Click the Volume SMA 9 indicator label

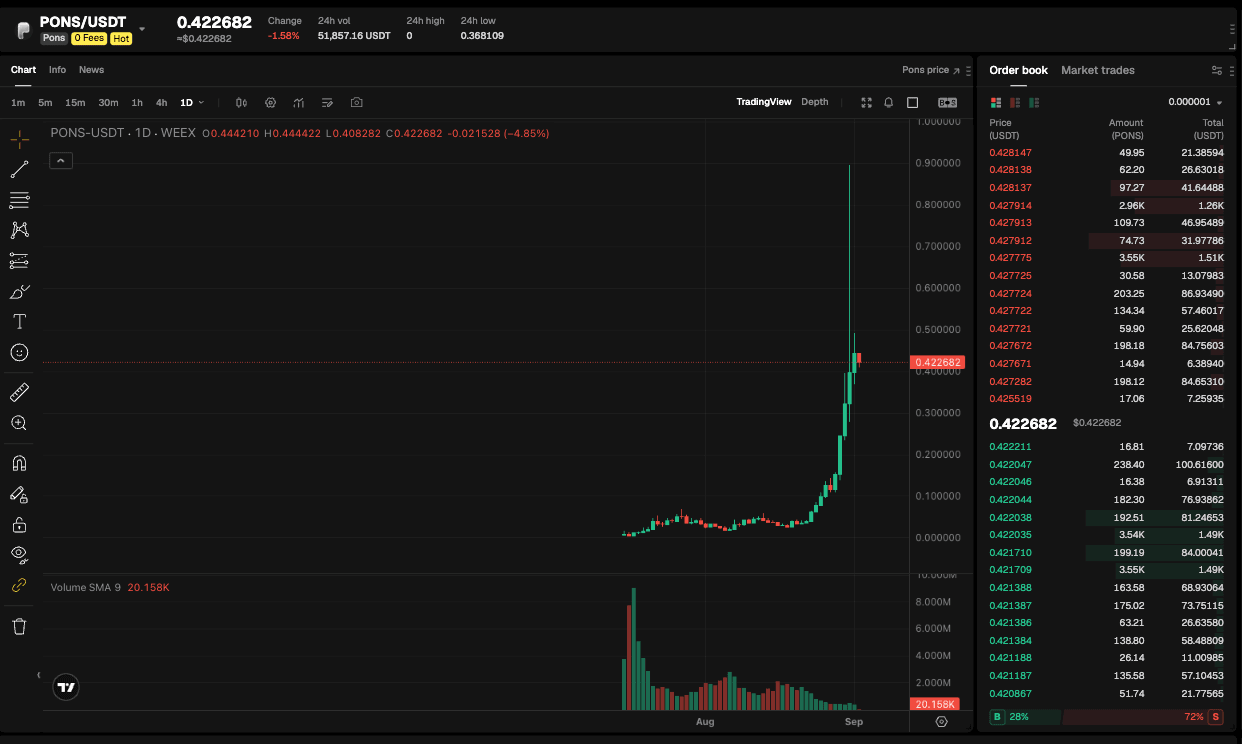click(x=86, y=587)
